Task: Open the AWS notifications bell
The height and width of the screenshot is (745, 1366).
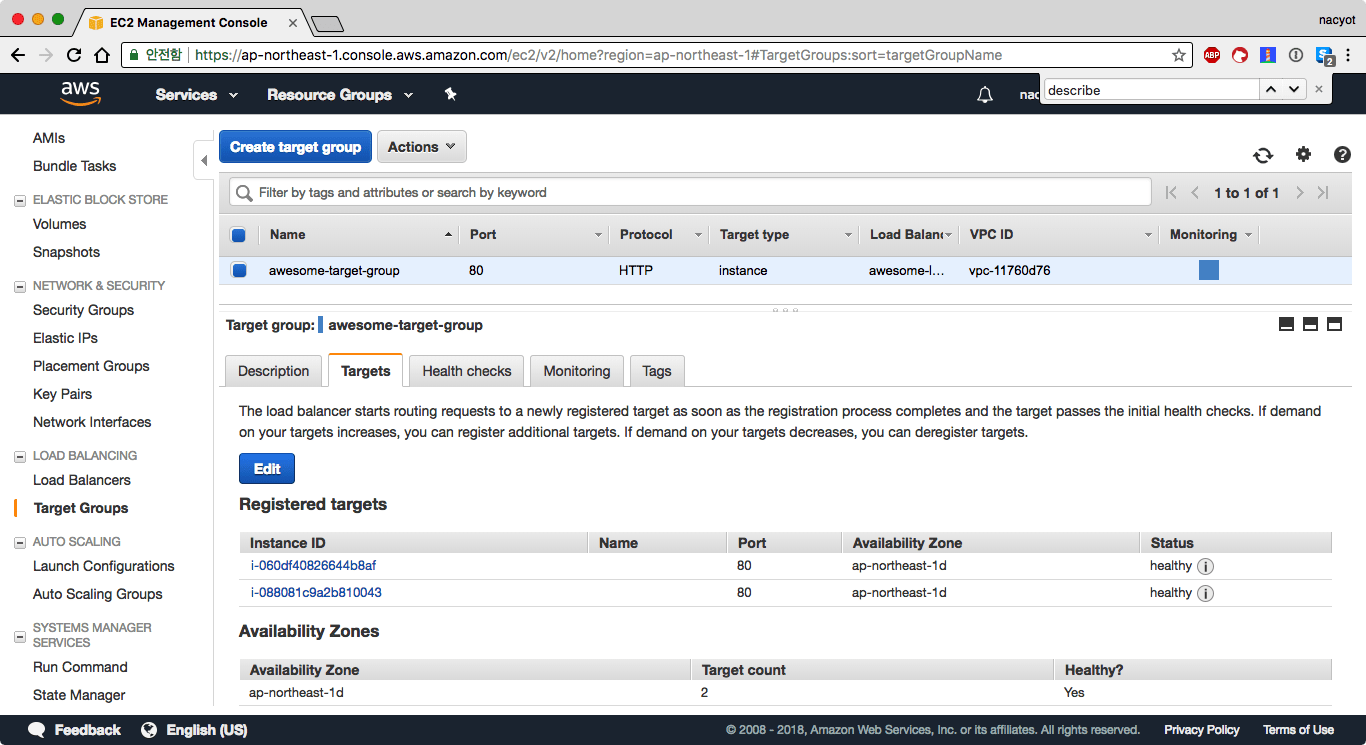Action: tap(985, 95)
